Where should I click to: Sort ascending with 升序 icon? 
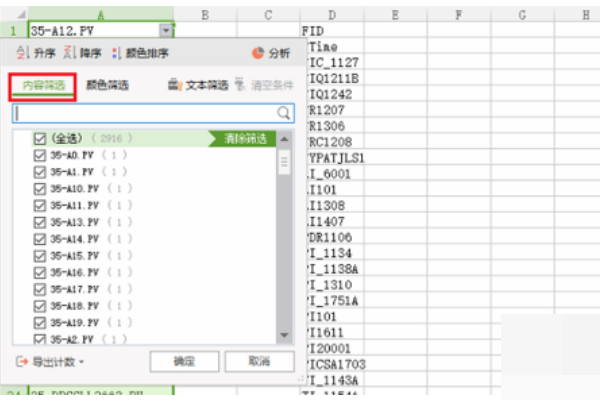(36, 52)
